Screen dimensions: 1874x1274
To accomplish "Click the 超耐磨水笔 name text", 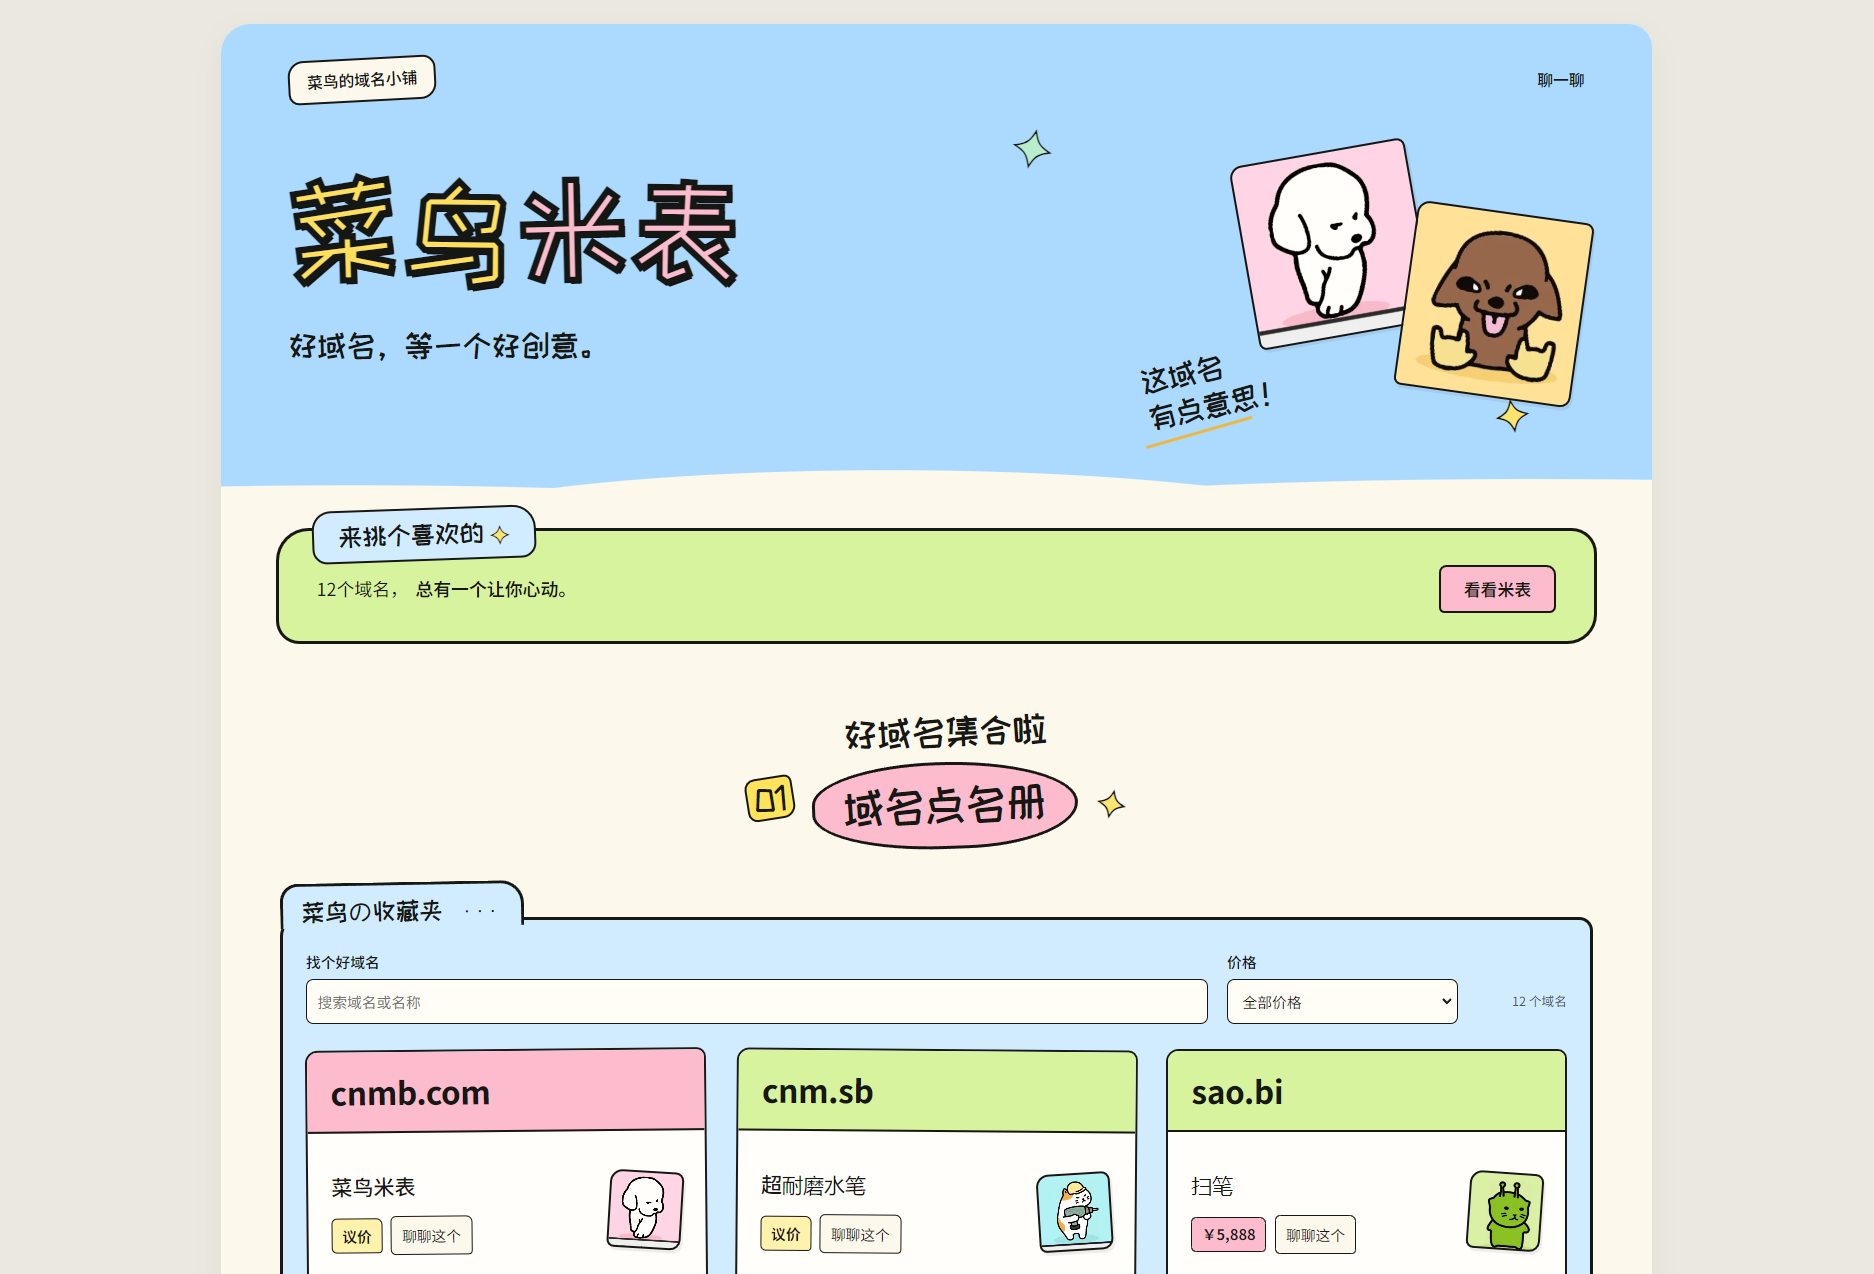I will click(x=813, y=1185).
